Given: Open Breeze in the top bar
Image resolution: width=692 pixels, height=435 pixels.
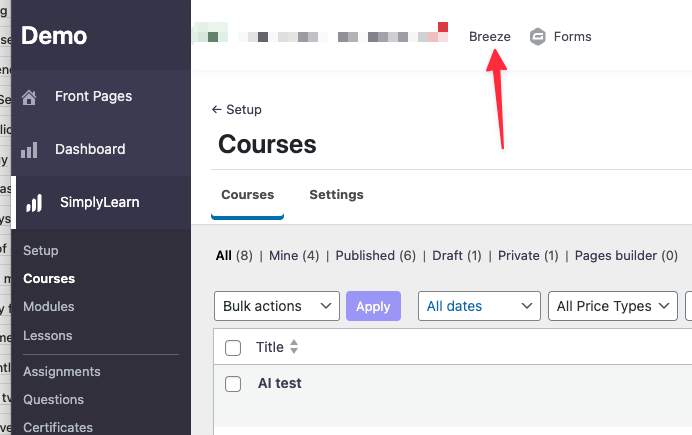Looking at the screenshot, I should (x=490, y=37).
